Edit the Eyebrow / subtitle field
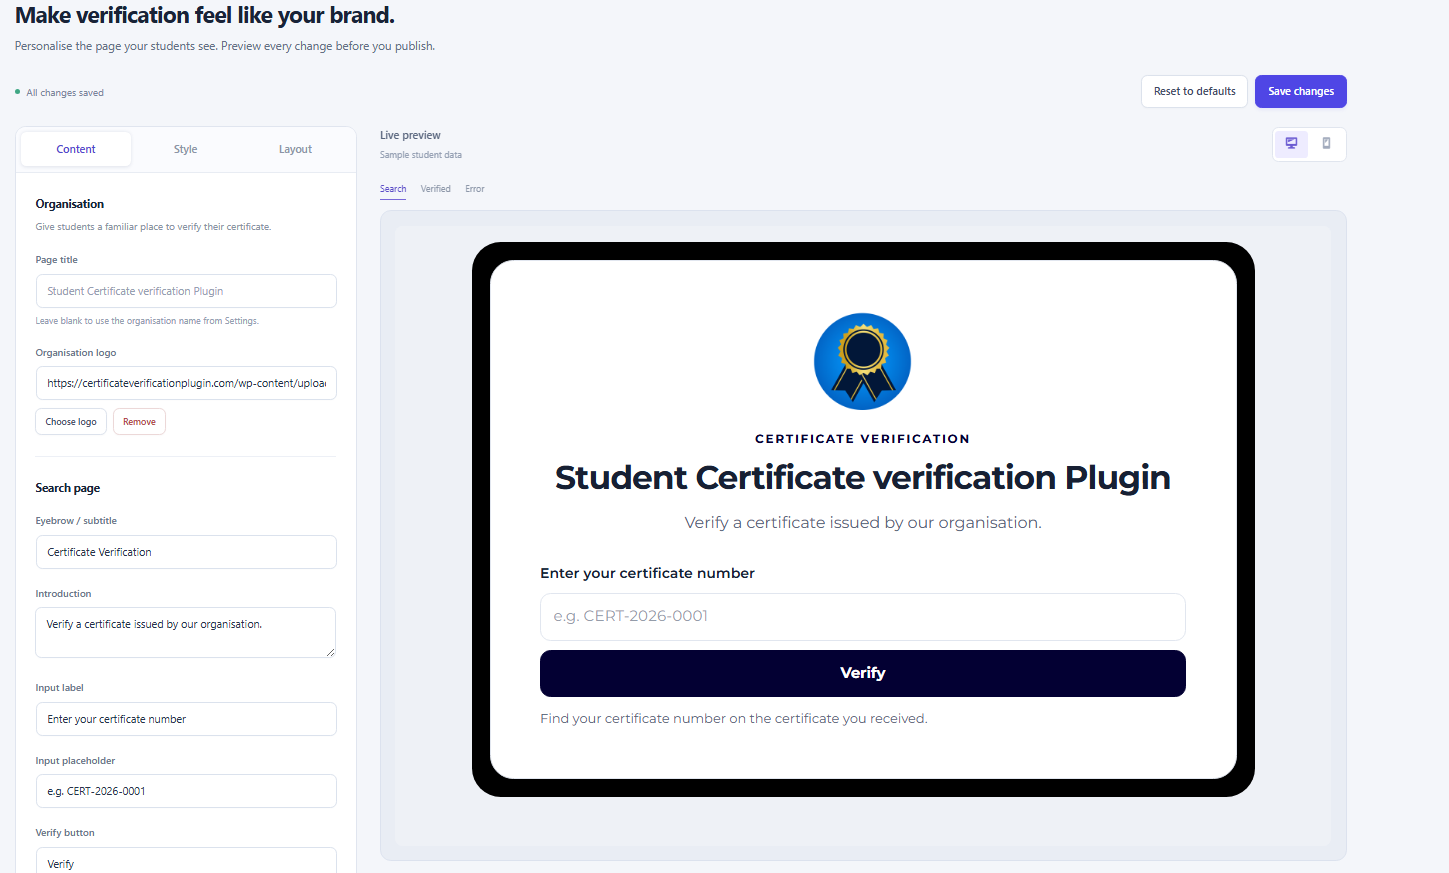The height and width of the screenshot is (873, 1449). 186,552
